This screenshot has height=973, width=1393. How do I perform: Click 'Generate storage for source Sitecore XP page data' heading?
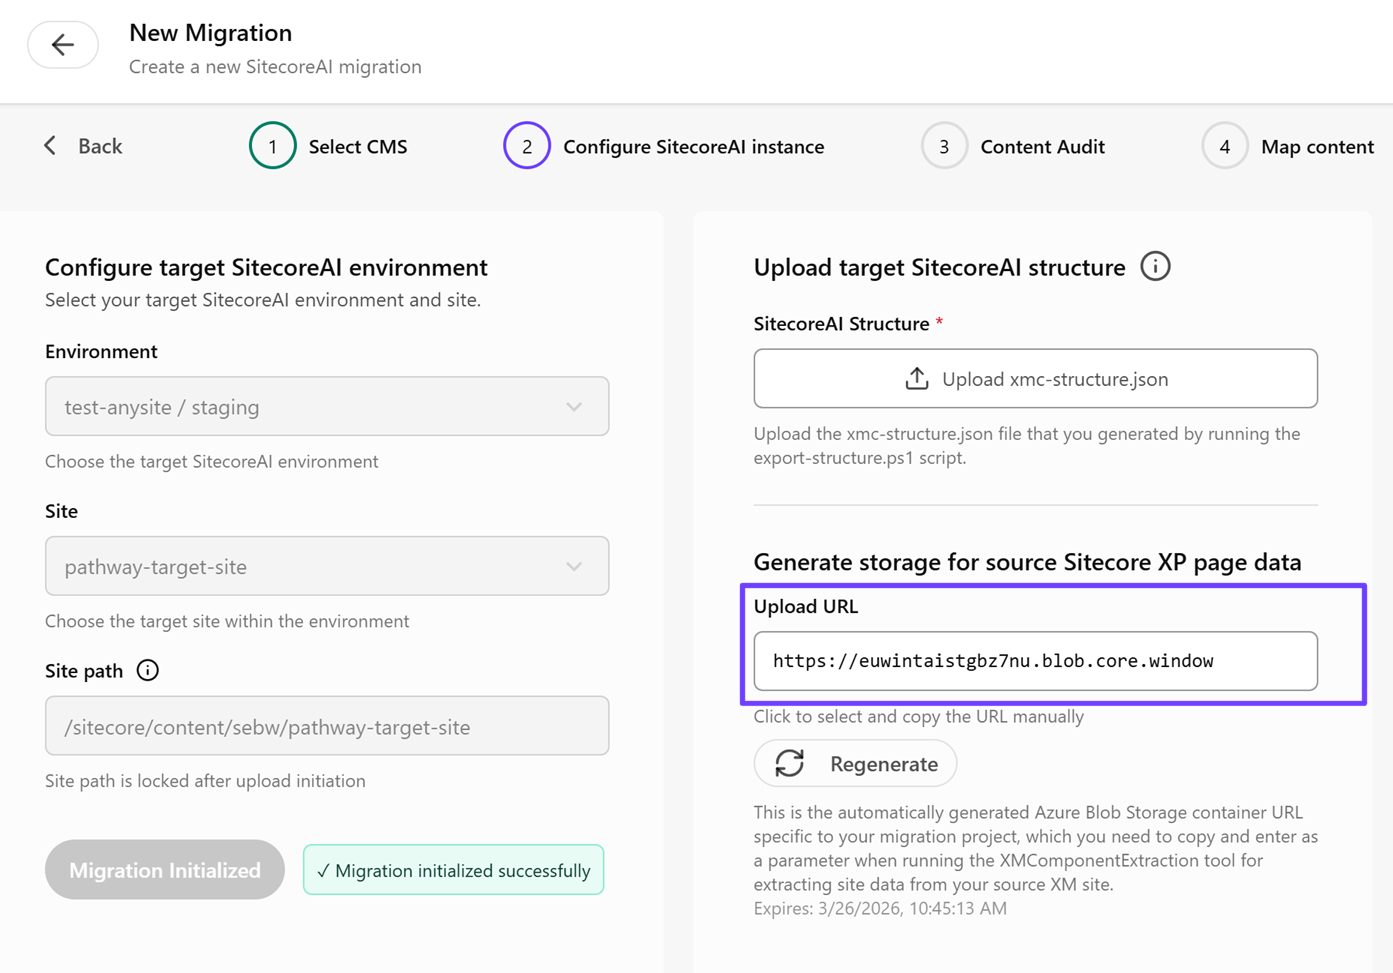pos(1028,562)
